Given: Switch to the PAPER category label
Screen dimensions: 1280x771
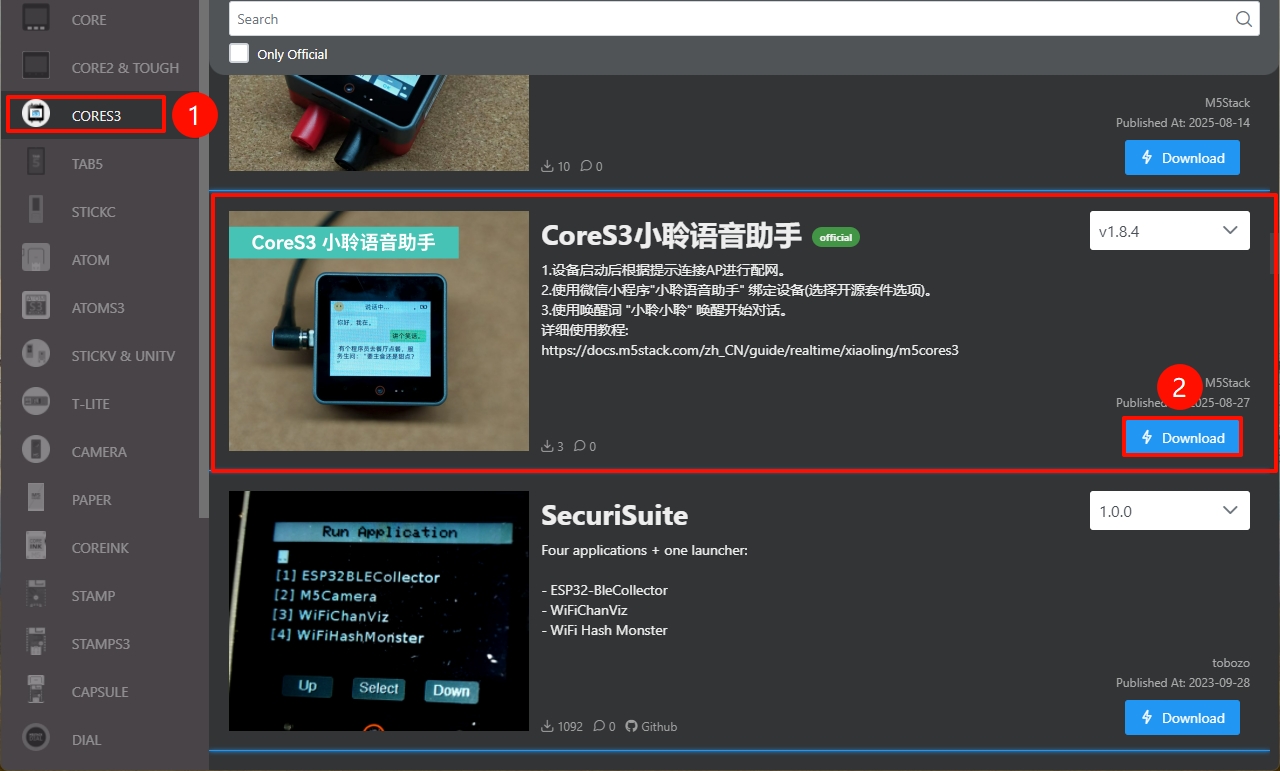Looking at the screenshot, I should 92,500.
